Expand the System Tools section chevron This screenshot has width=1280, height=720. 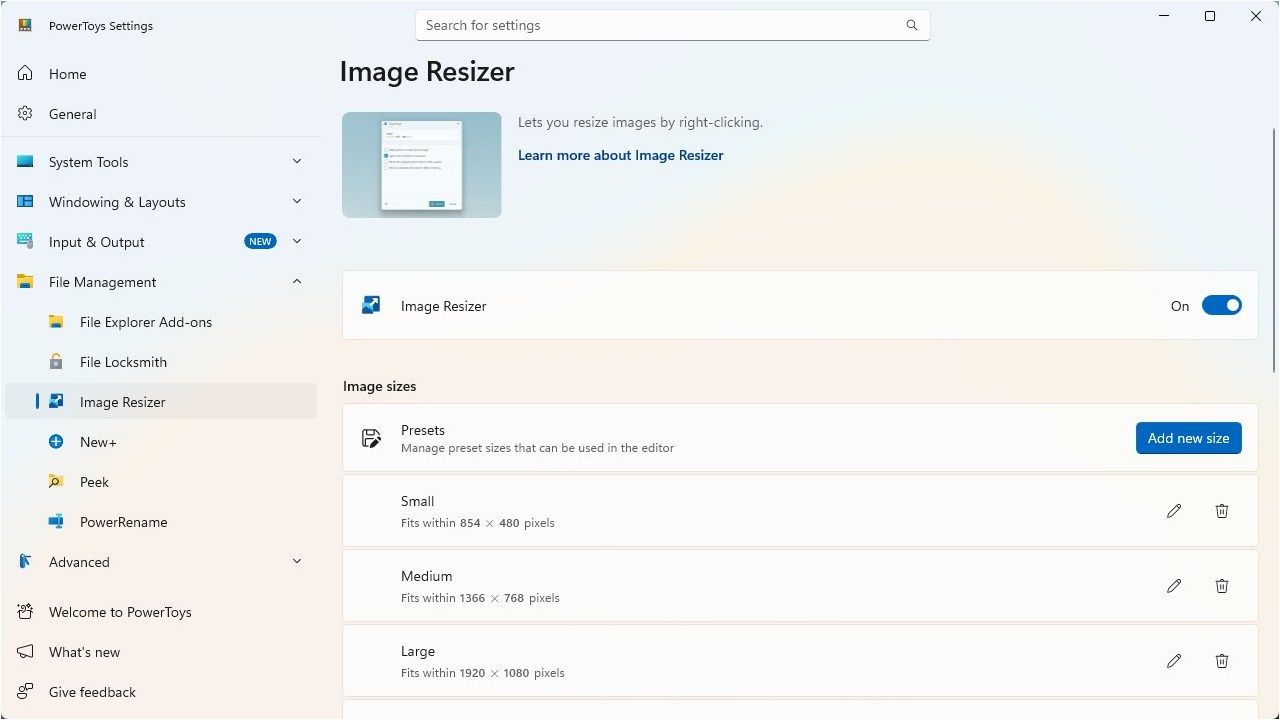point(297,161)
